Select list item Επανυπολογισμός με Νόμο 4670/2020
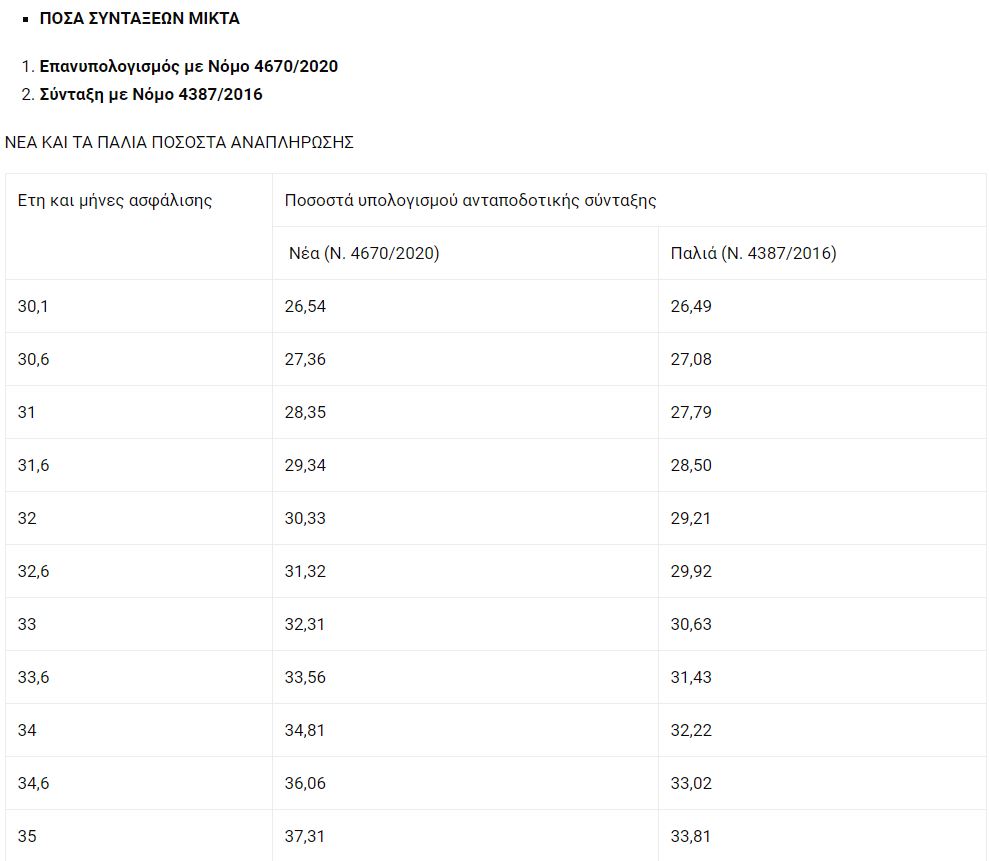 189,66
